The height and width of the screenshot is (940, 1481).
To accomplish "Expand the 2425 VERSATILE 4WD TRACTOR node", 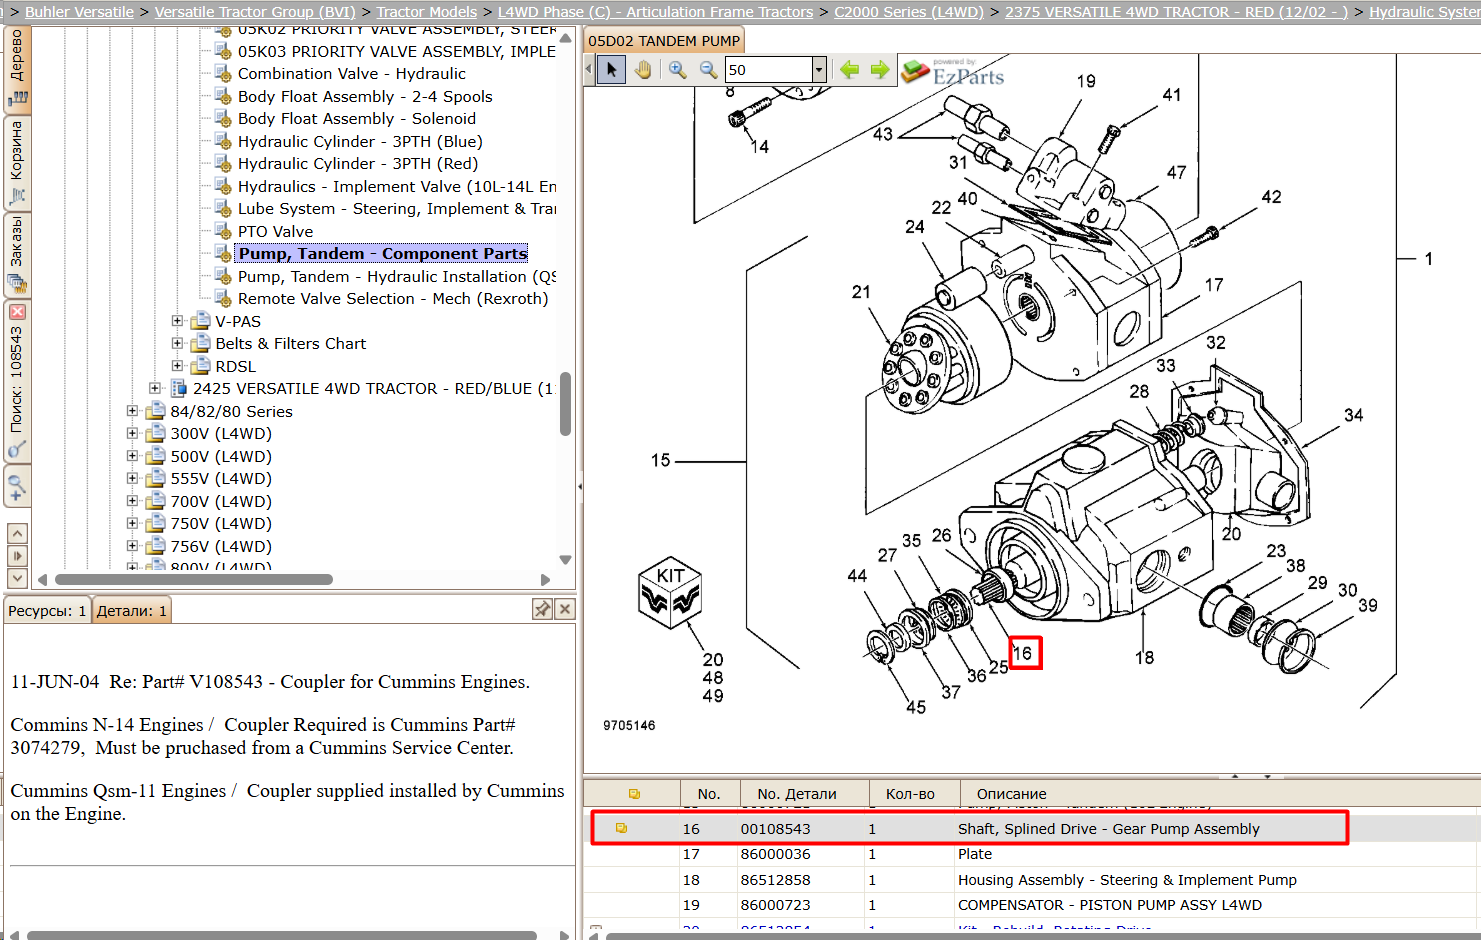I will [155, 389].
